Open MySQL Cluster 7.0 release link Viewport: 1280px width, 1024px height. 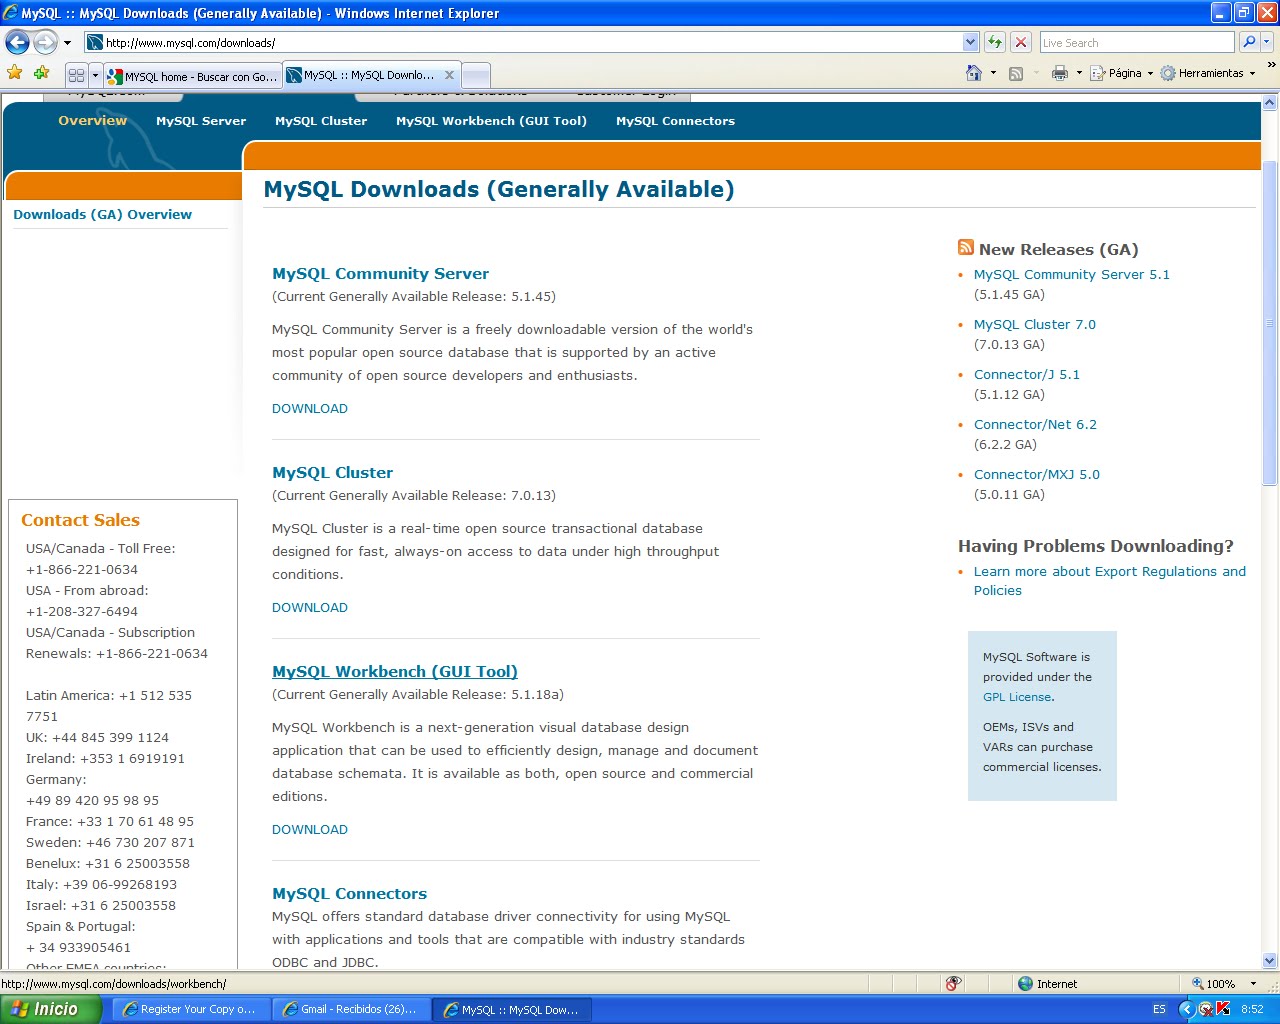click(x=1035, y=324)
